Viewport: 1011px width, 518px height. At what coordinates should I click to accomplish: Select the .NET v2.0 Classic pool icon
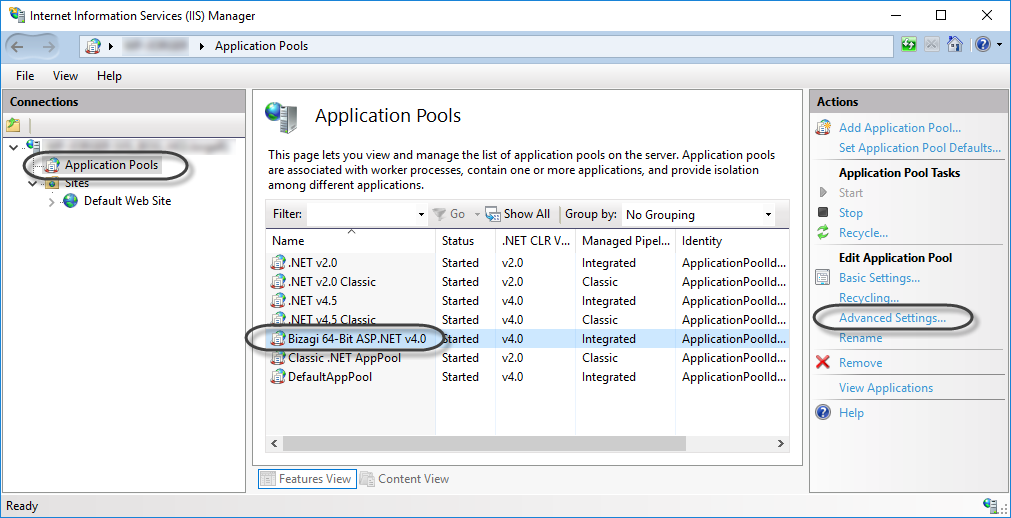[x=278, y=281]
